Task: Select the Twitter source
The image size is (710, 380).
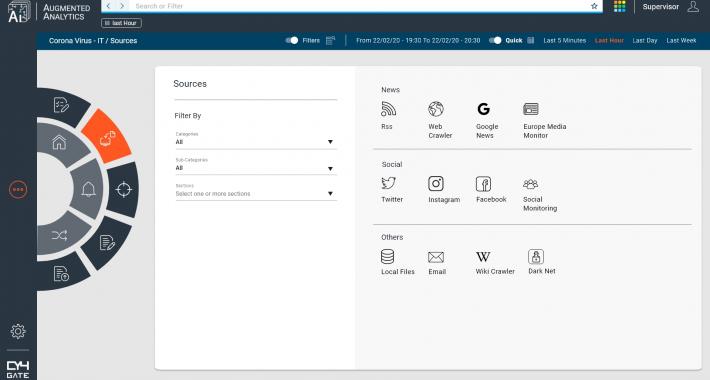Action: 391,189
